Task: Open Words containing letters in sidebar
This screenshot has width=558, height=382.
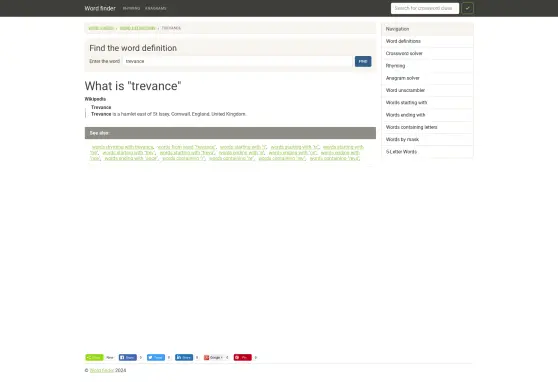Action: (x=427, y=127)
